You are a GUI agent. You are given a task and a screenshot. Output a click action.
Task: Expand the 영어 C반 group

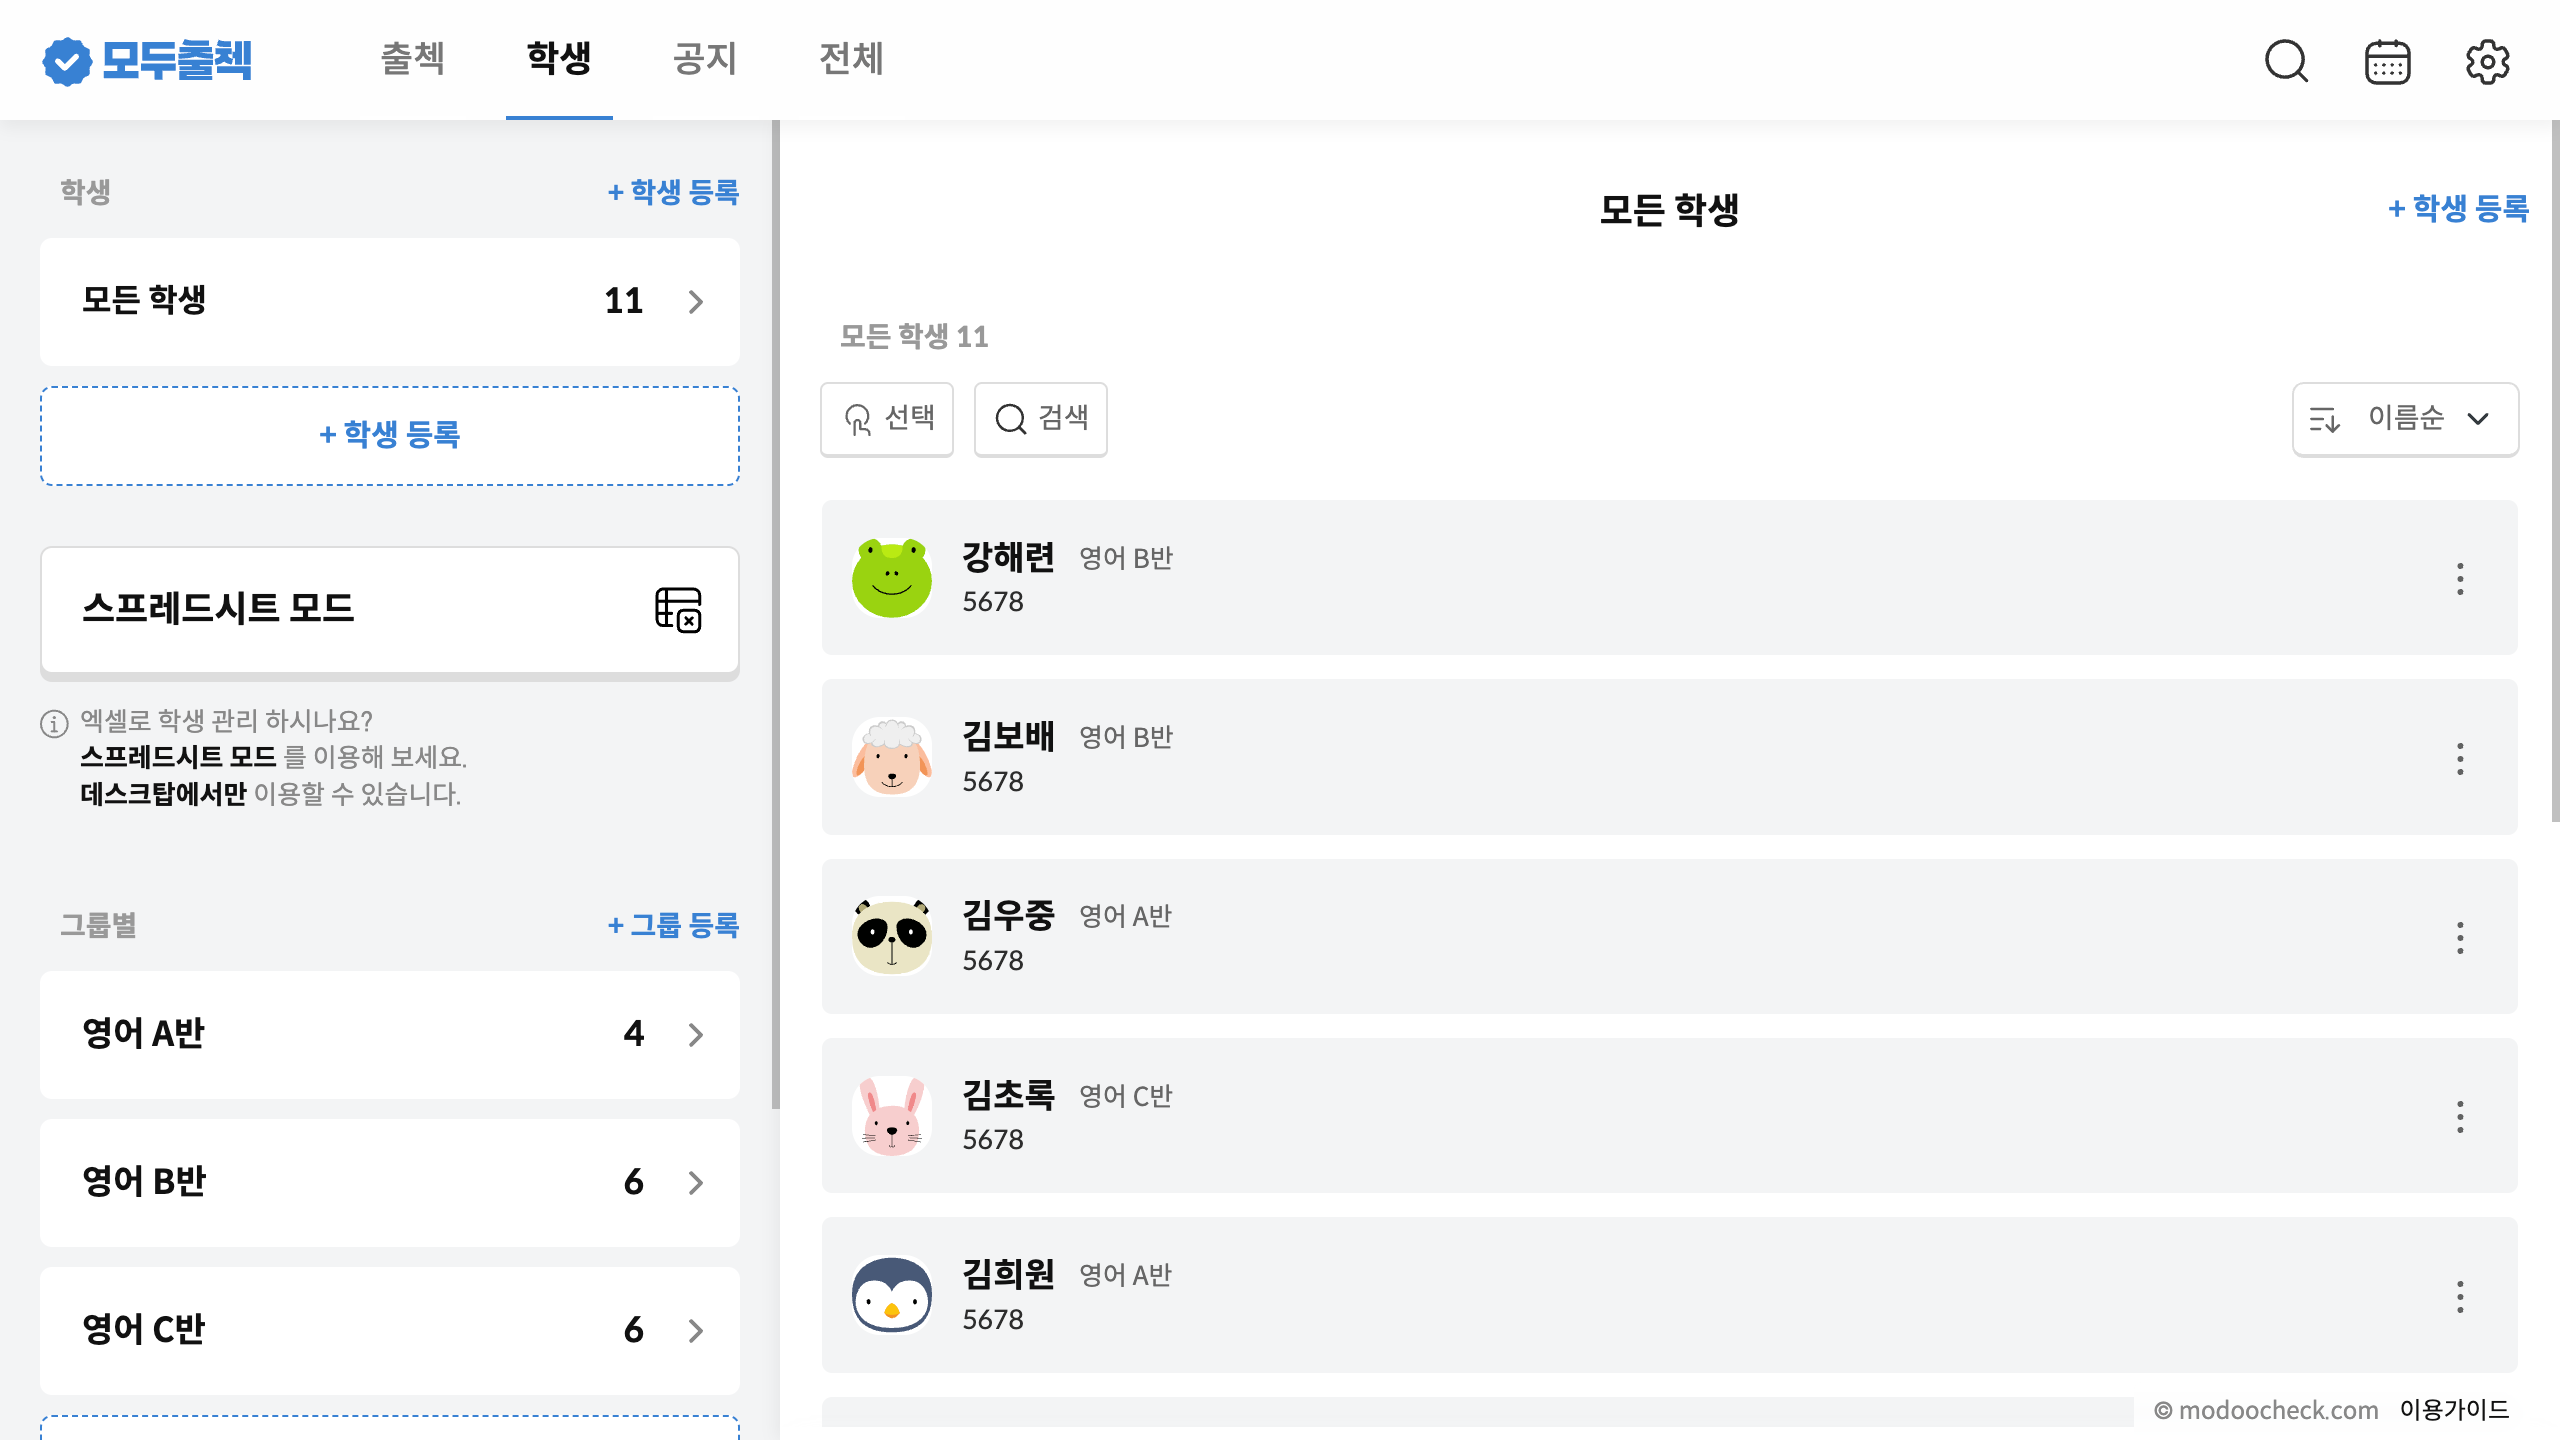coord(390,1330)
